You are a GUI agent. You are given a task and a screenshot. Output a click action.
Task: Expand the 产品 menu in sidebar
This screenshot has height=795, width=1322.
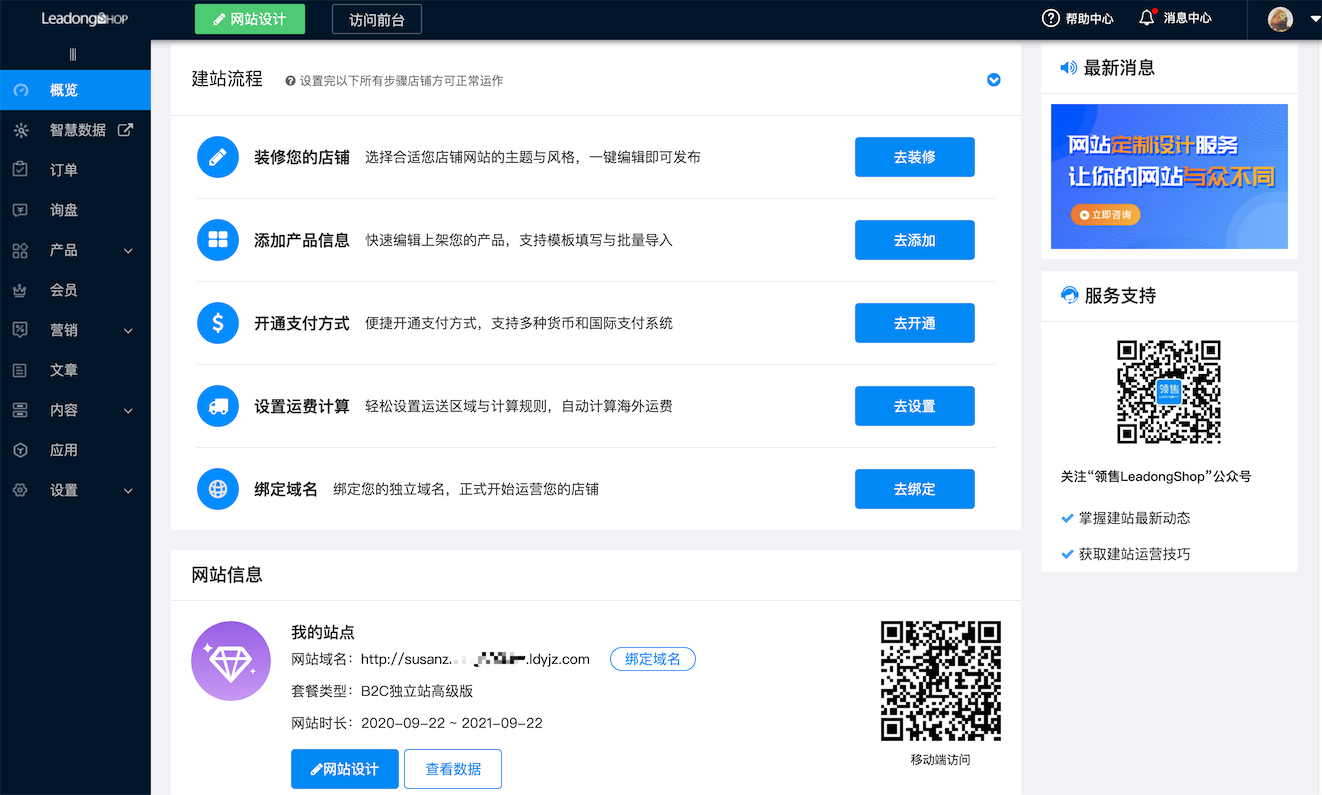pyautogui.click(x=127, y=250)
